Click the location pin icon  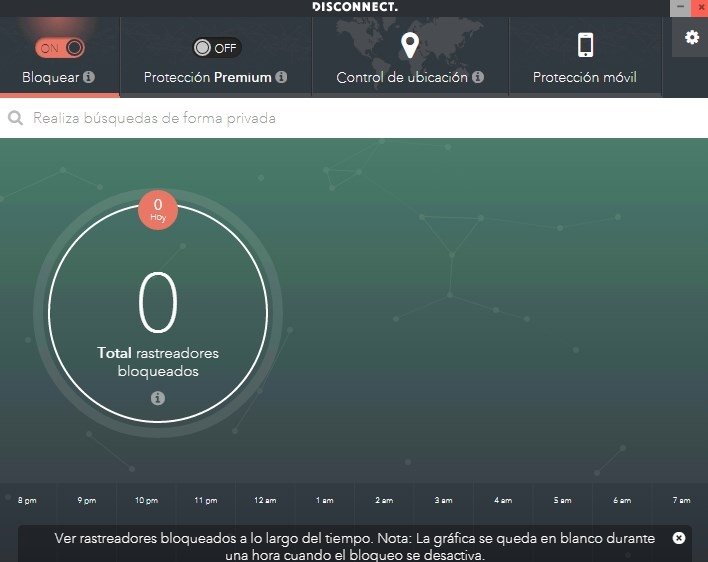click(x=410, y=46)
